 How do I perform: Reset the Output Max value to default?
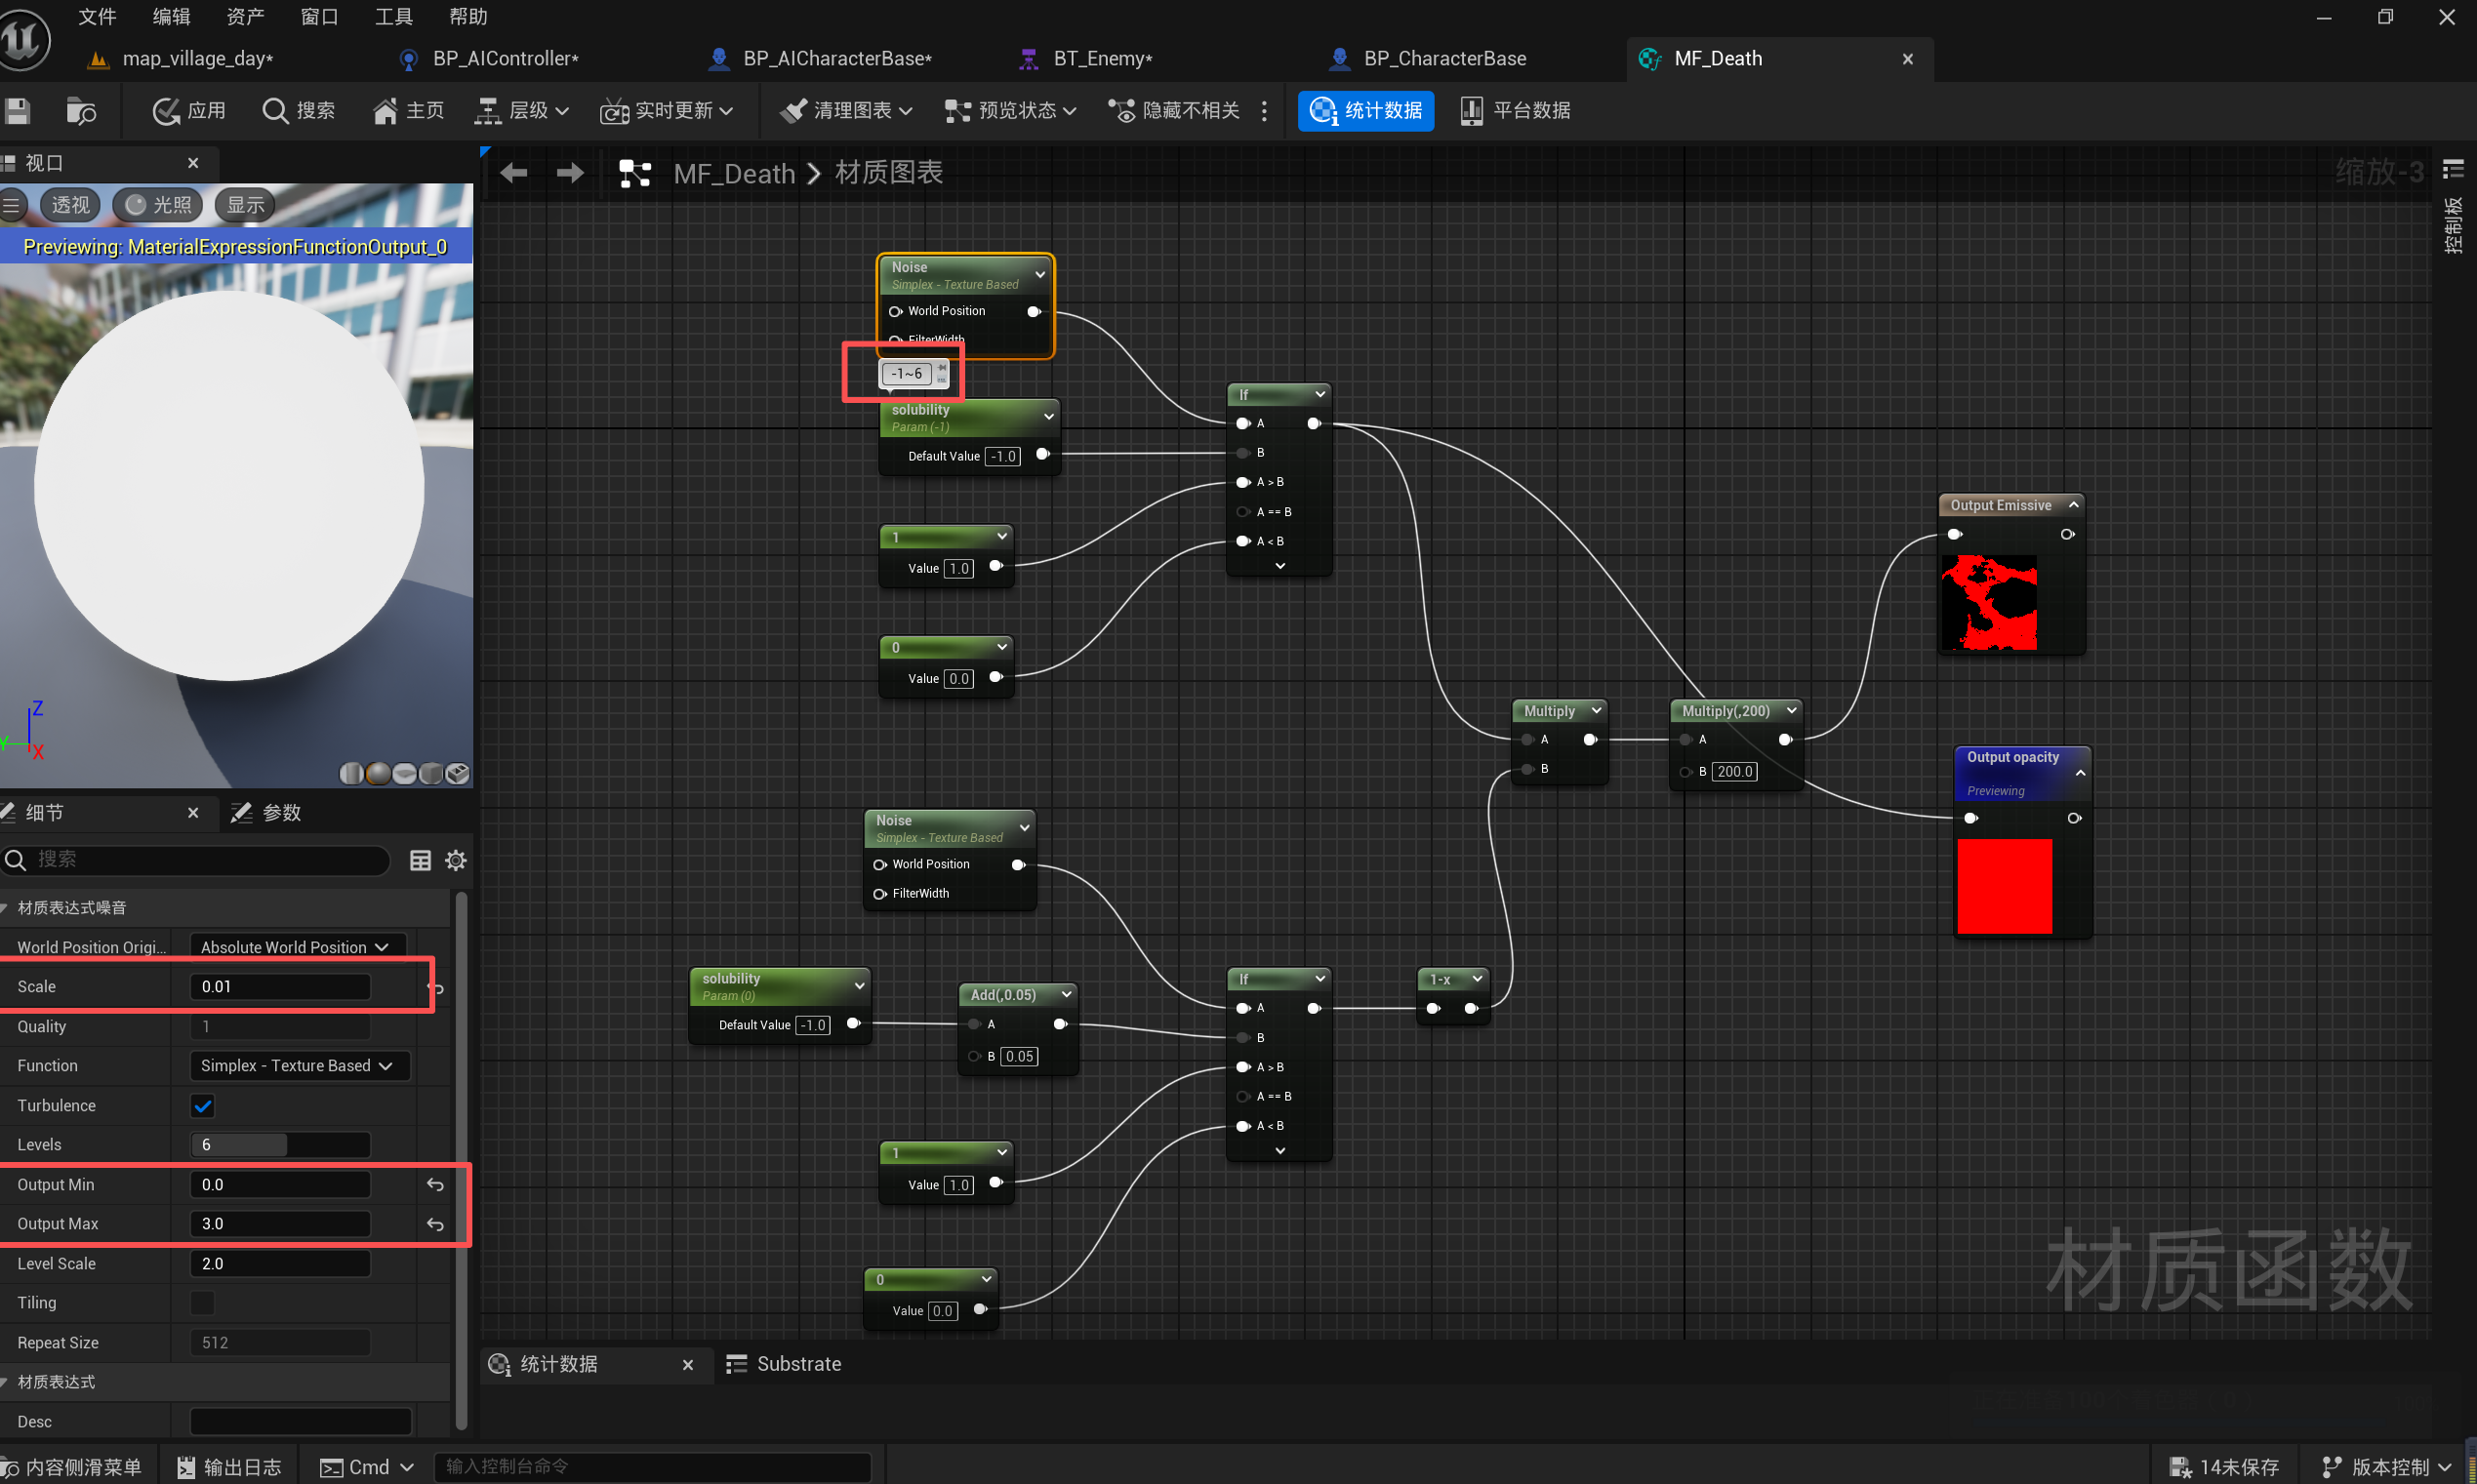(435, 1224)
